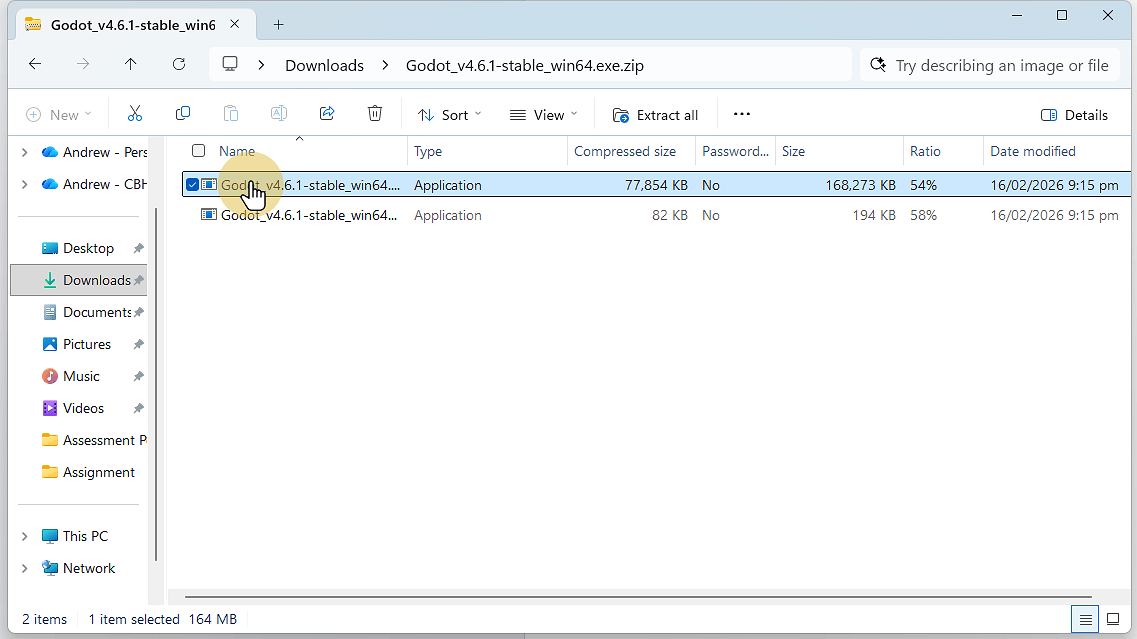Open the View dropdown
Image resolution: width=1137 pixels, height=639 pixels.
542,114
